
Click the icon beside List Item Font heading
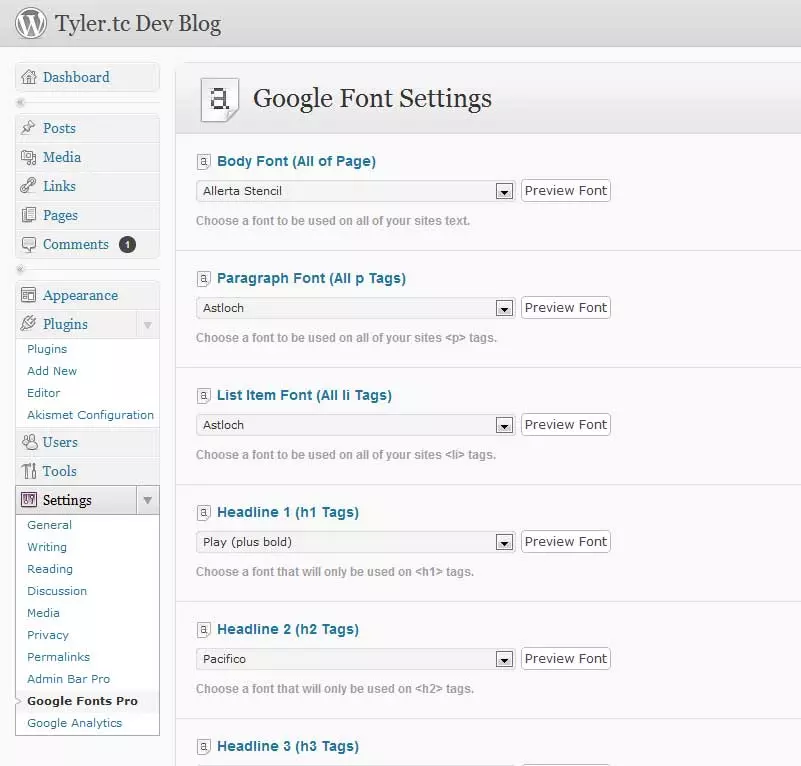coord(203,396)
